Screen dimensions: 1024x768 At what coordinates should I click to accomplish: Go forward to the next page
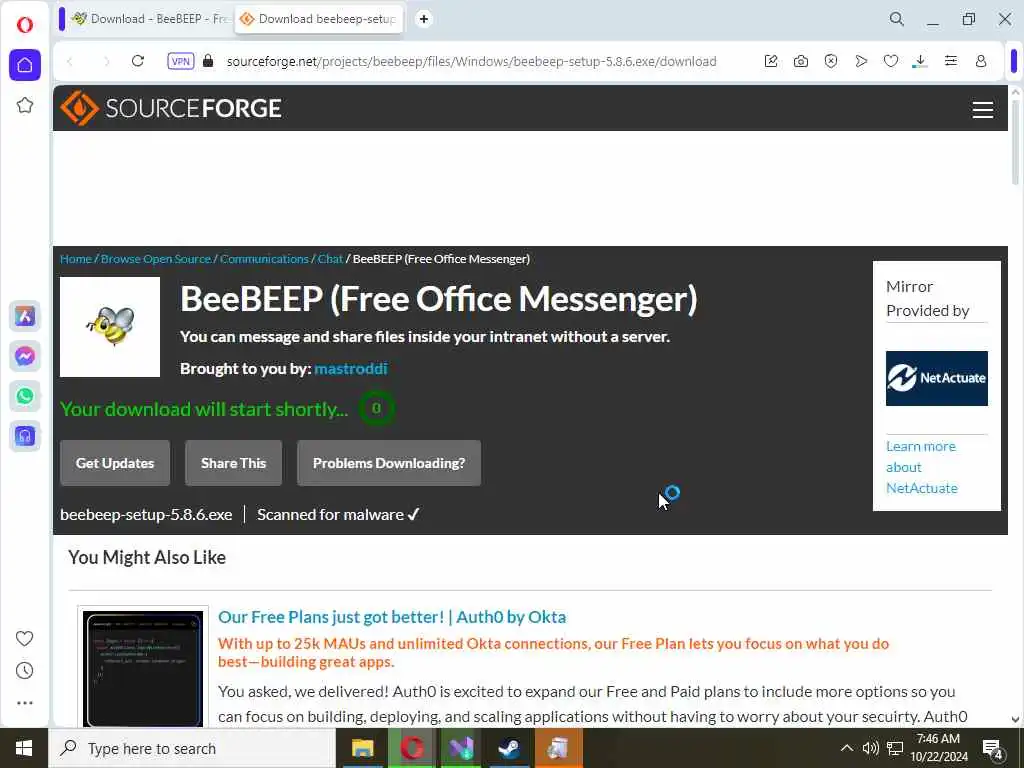tap(106, 61)
